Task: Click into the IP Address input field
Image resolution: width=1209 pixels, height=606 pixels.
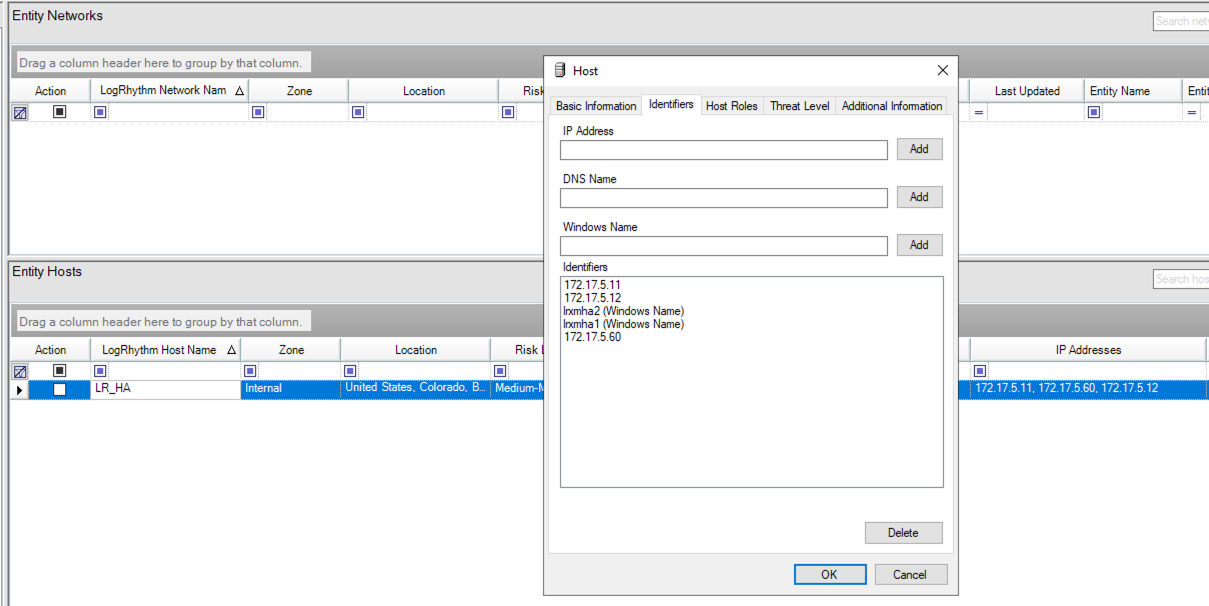Action: click(723, 150)
